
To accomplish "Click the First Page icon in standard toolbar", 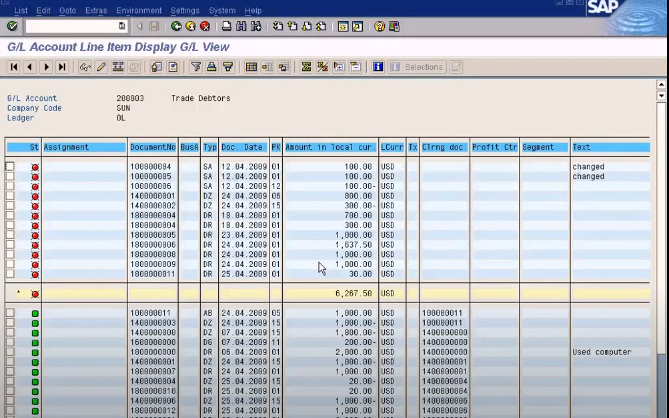I will pyautogui.click(x=278, y=26).
